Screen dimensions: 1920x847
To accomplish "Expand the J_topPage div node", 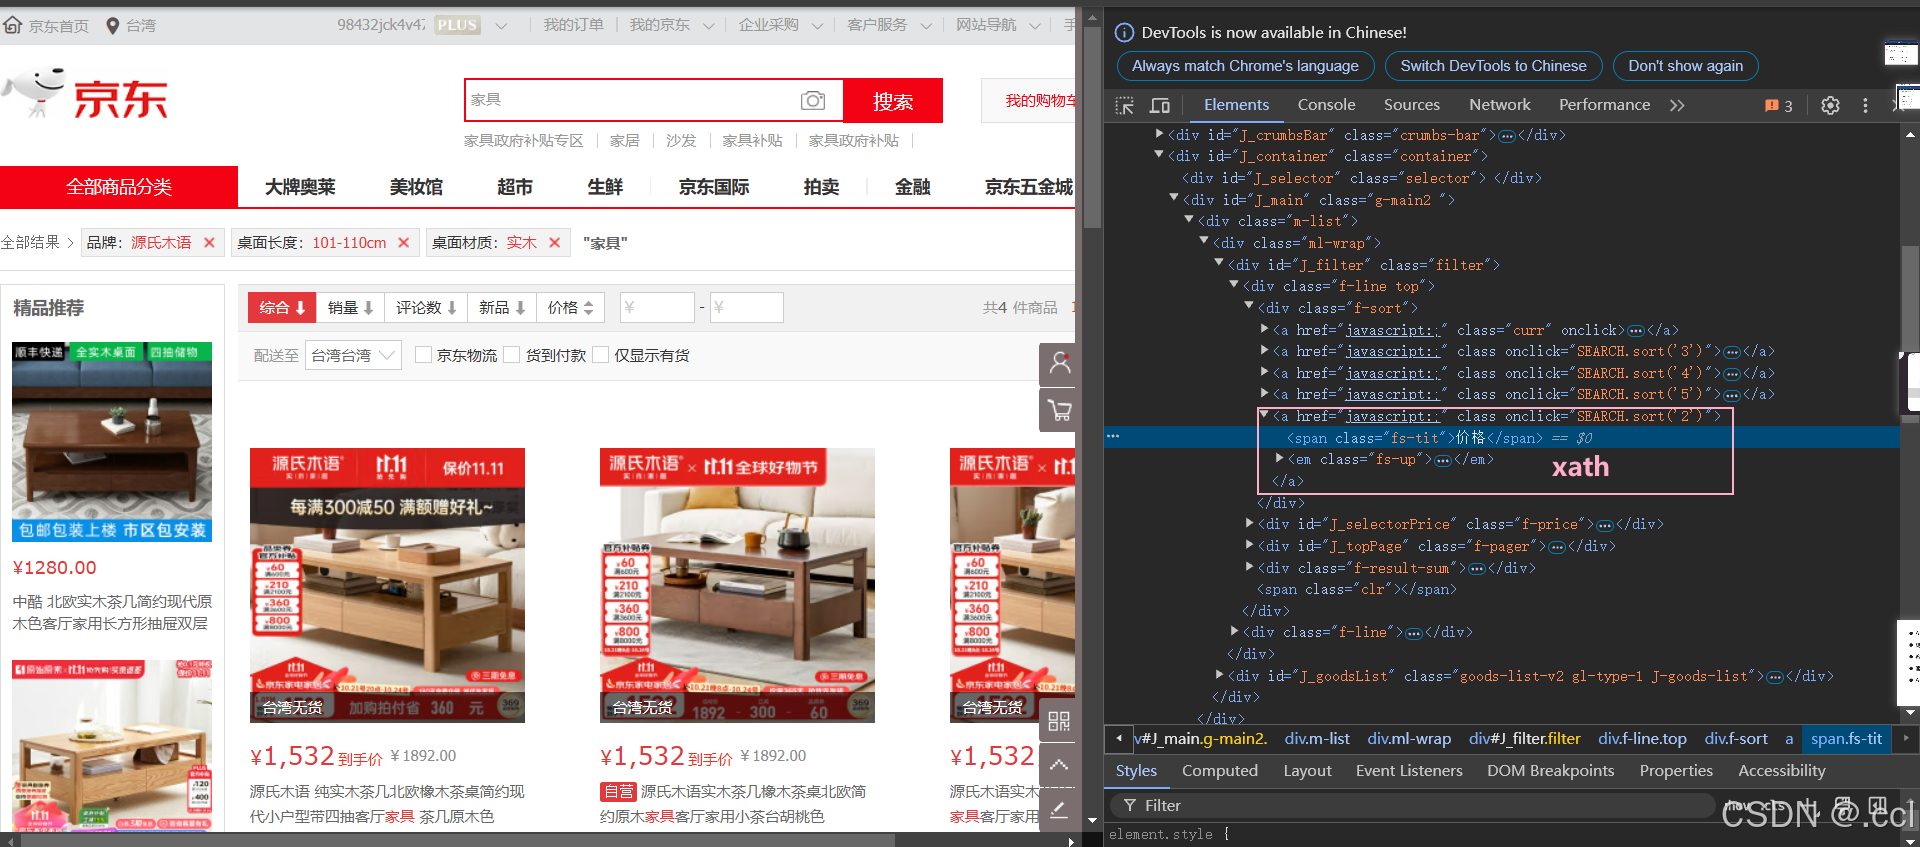I will point(1249,545).
